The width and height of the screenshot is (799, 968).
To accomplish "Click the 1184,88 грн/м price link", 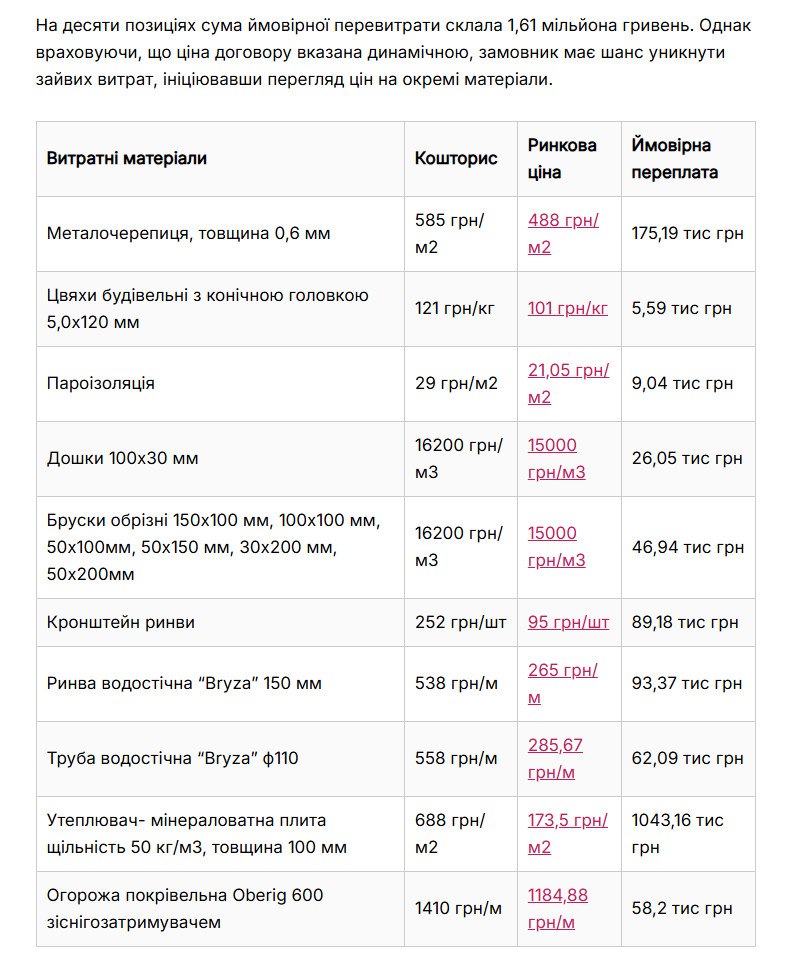I will [558, 908].
